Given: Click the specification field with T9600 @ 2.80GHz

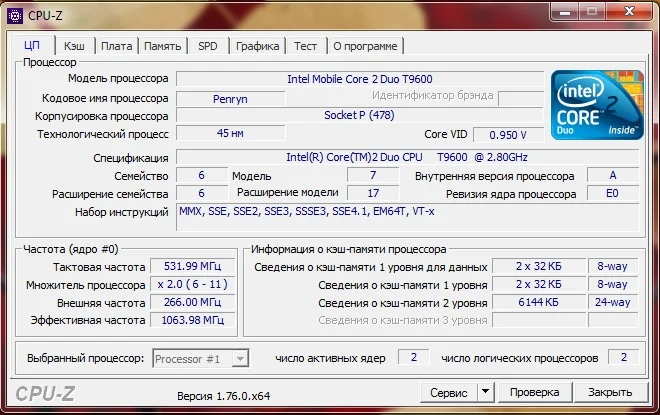Looking at the screenshot, I should tap(407, 157).
